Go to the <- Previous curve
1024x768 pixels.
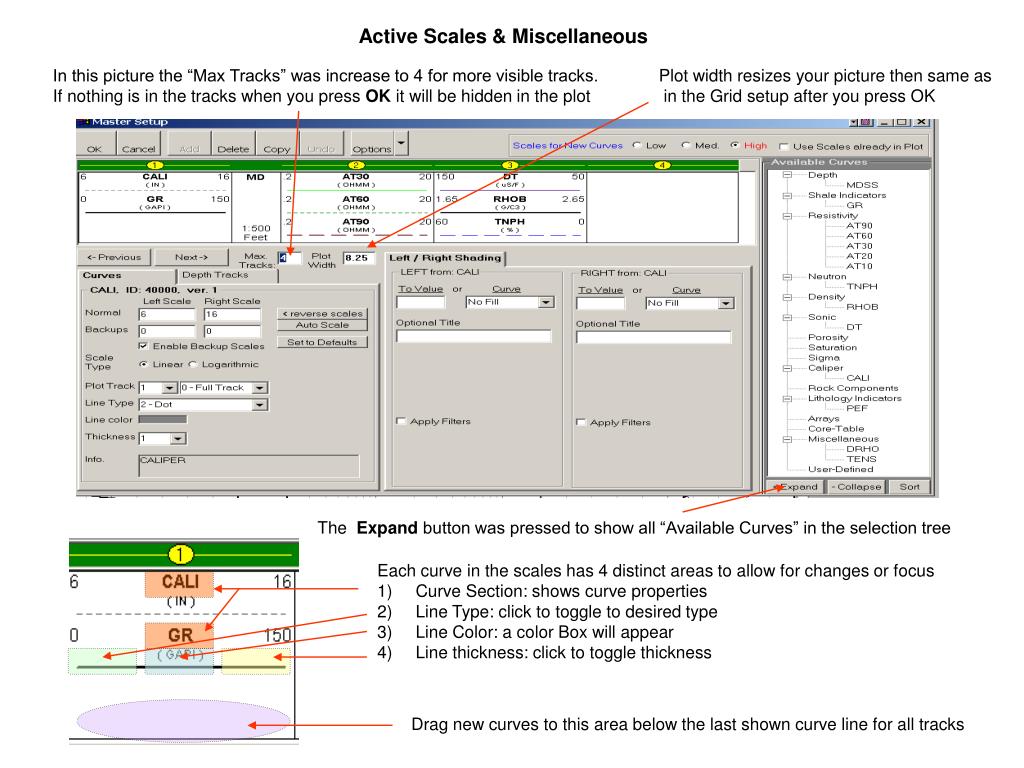point(114,257)
